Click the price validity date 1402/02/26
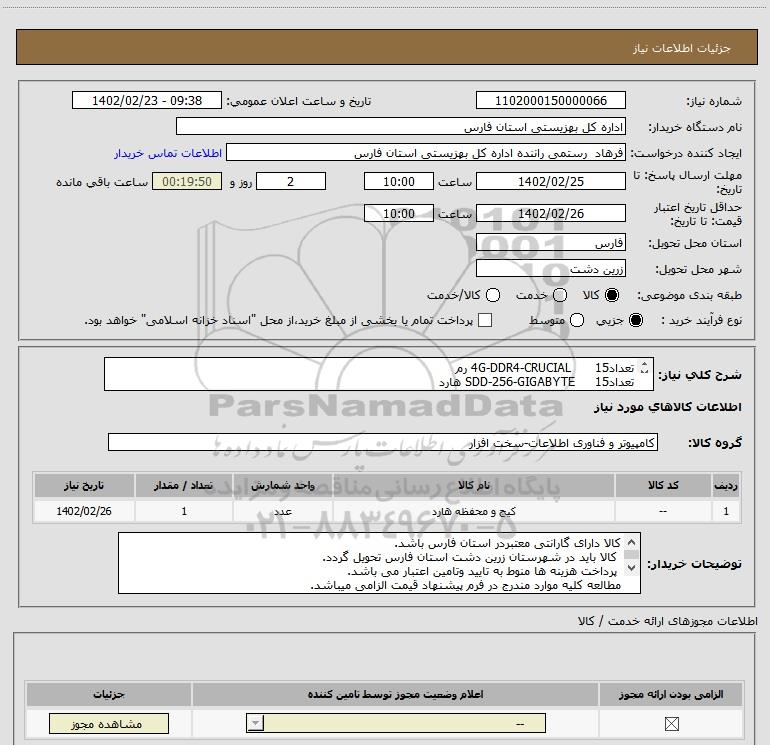Viewport: 770px width, 745px height. pos(550,213)
